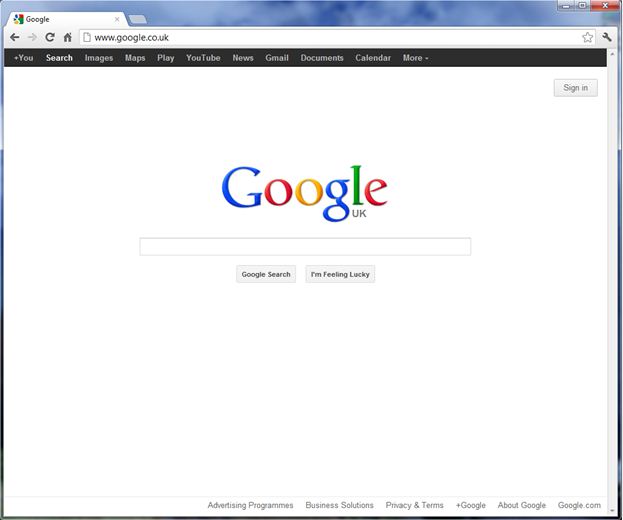The width and height of the screenshot is (623, 520).
Task: Open the Chrome wrench menu
Action: (607, 37)
